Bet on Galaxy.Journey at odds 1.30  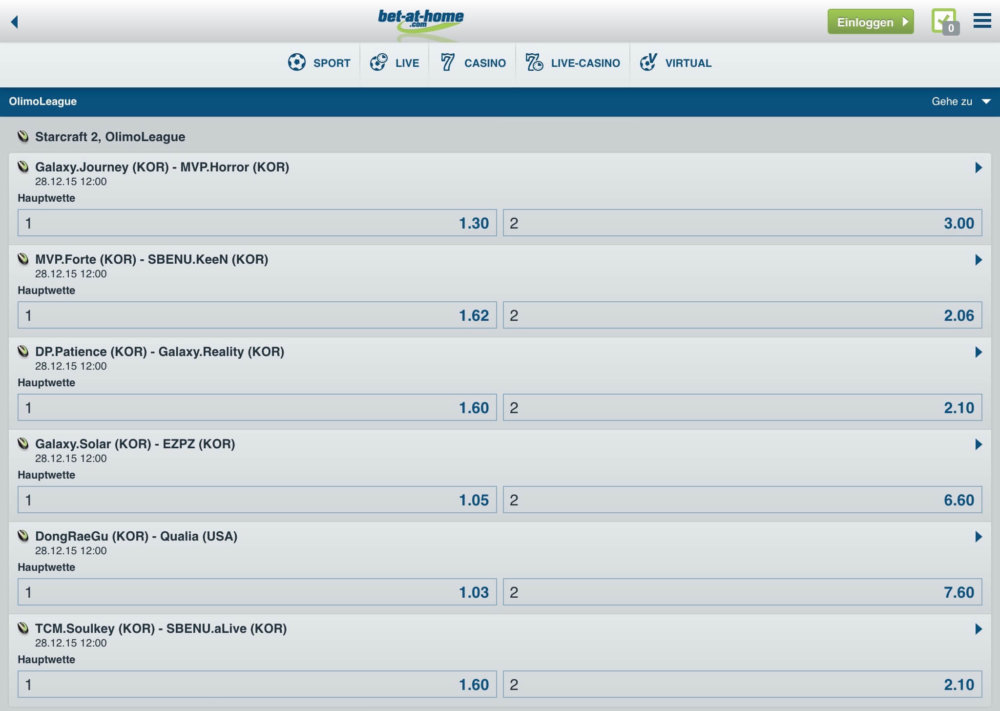point(257,223)
